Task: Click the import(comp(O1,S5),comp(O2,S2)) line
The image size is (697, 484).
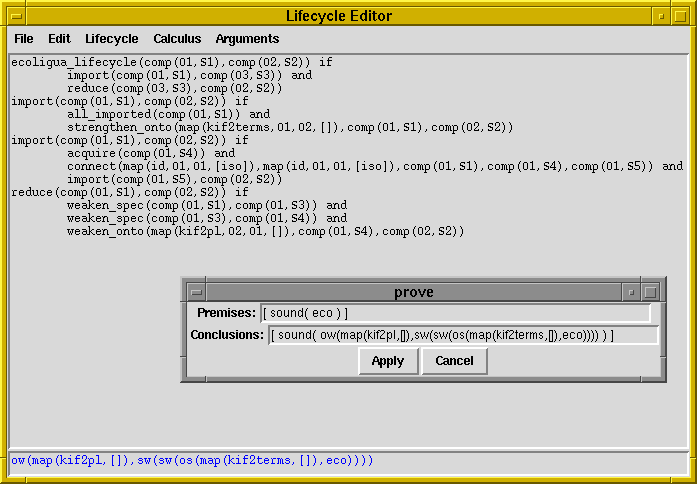Action: pyautogui.click(x=175, y=180)
